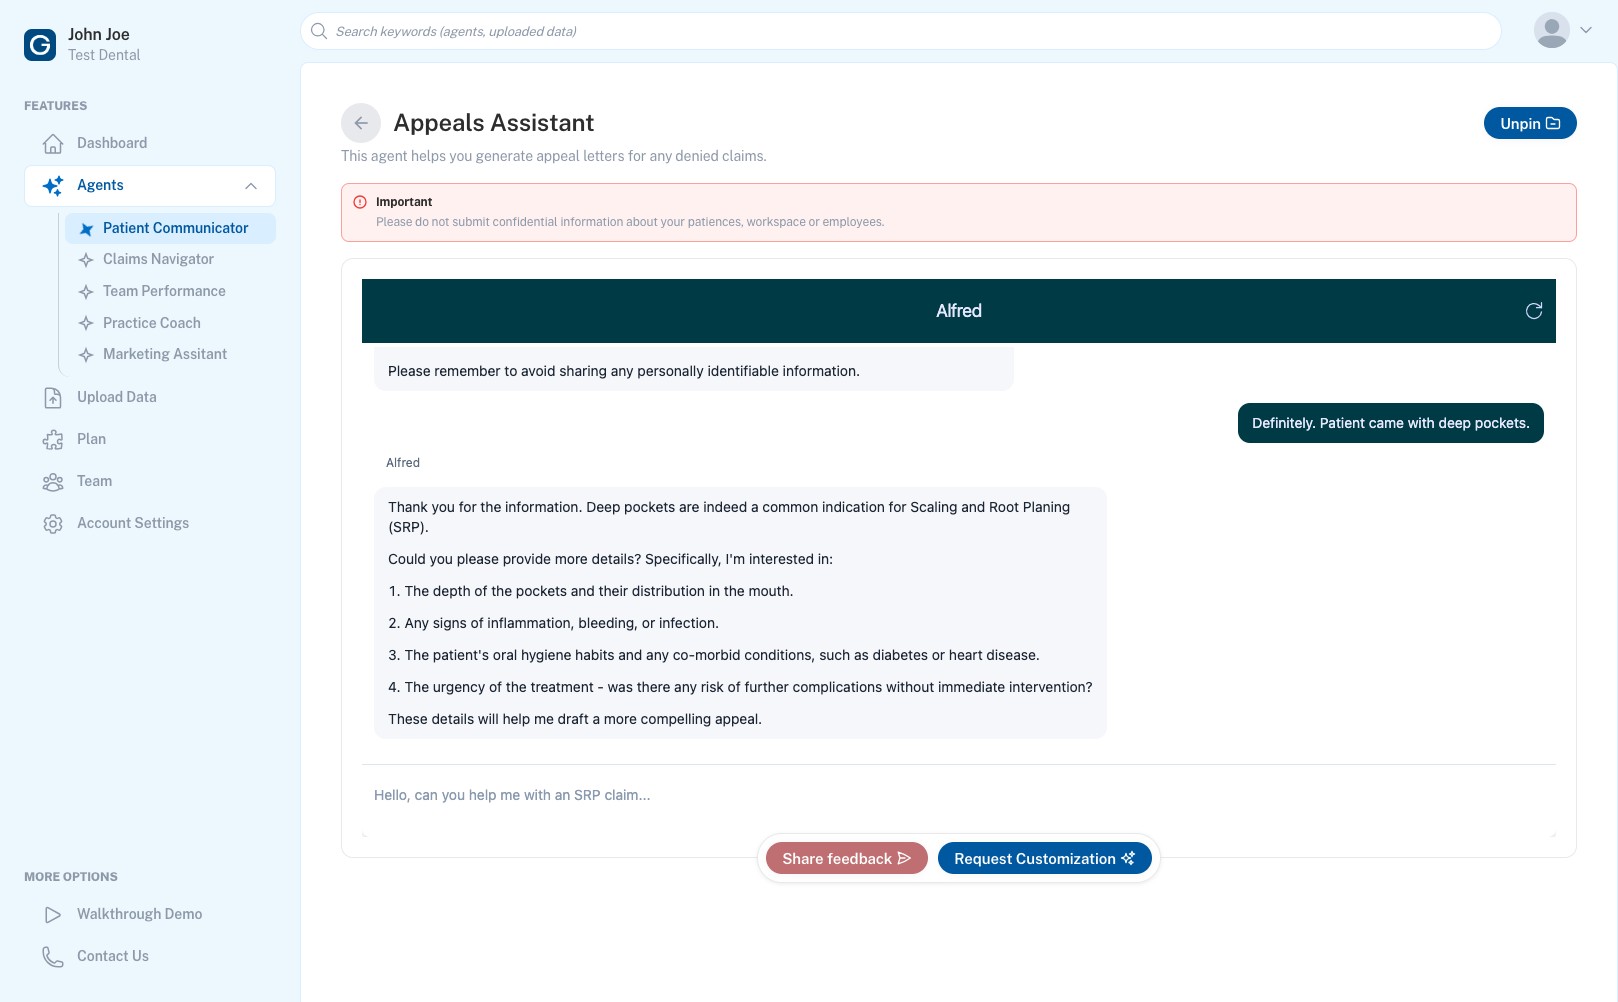The image size is (1618, 1002).
Task: Unpin the Appeals Assistant agent
Action: (1530, 123)
